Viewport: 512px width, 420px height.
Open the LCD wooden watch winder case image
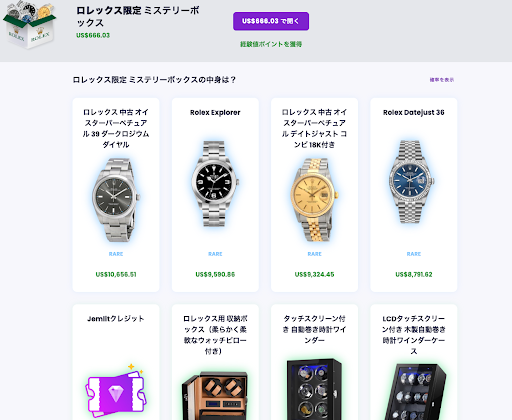click(415, 392)
